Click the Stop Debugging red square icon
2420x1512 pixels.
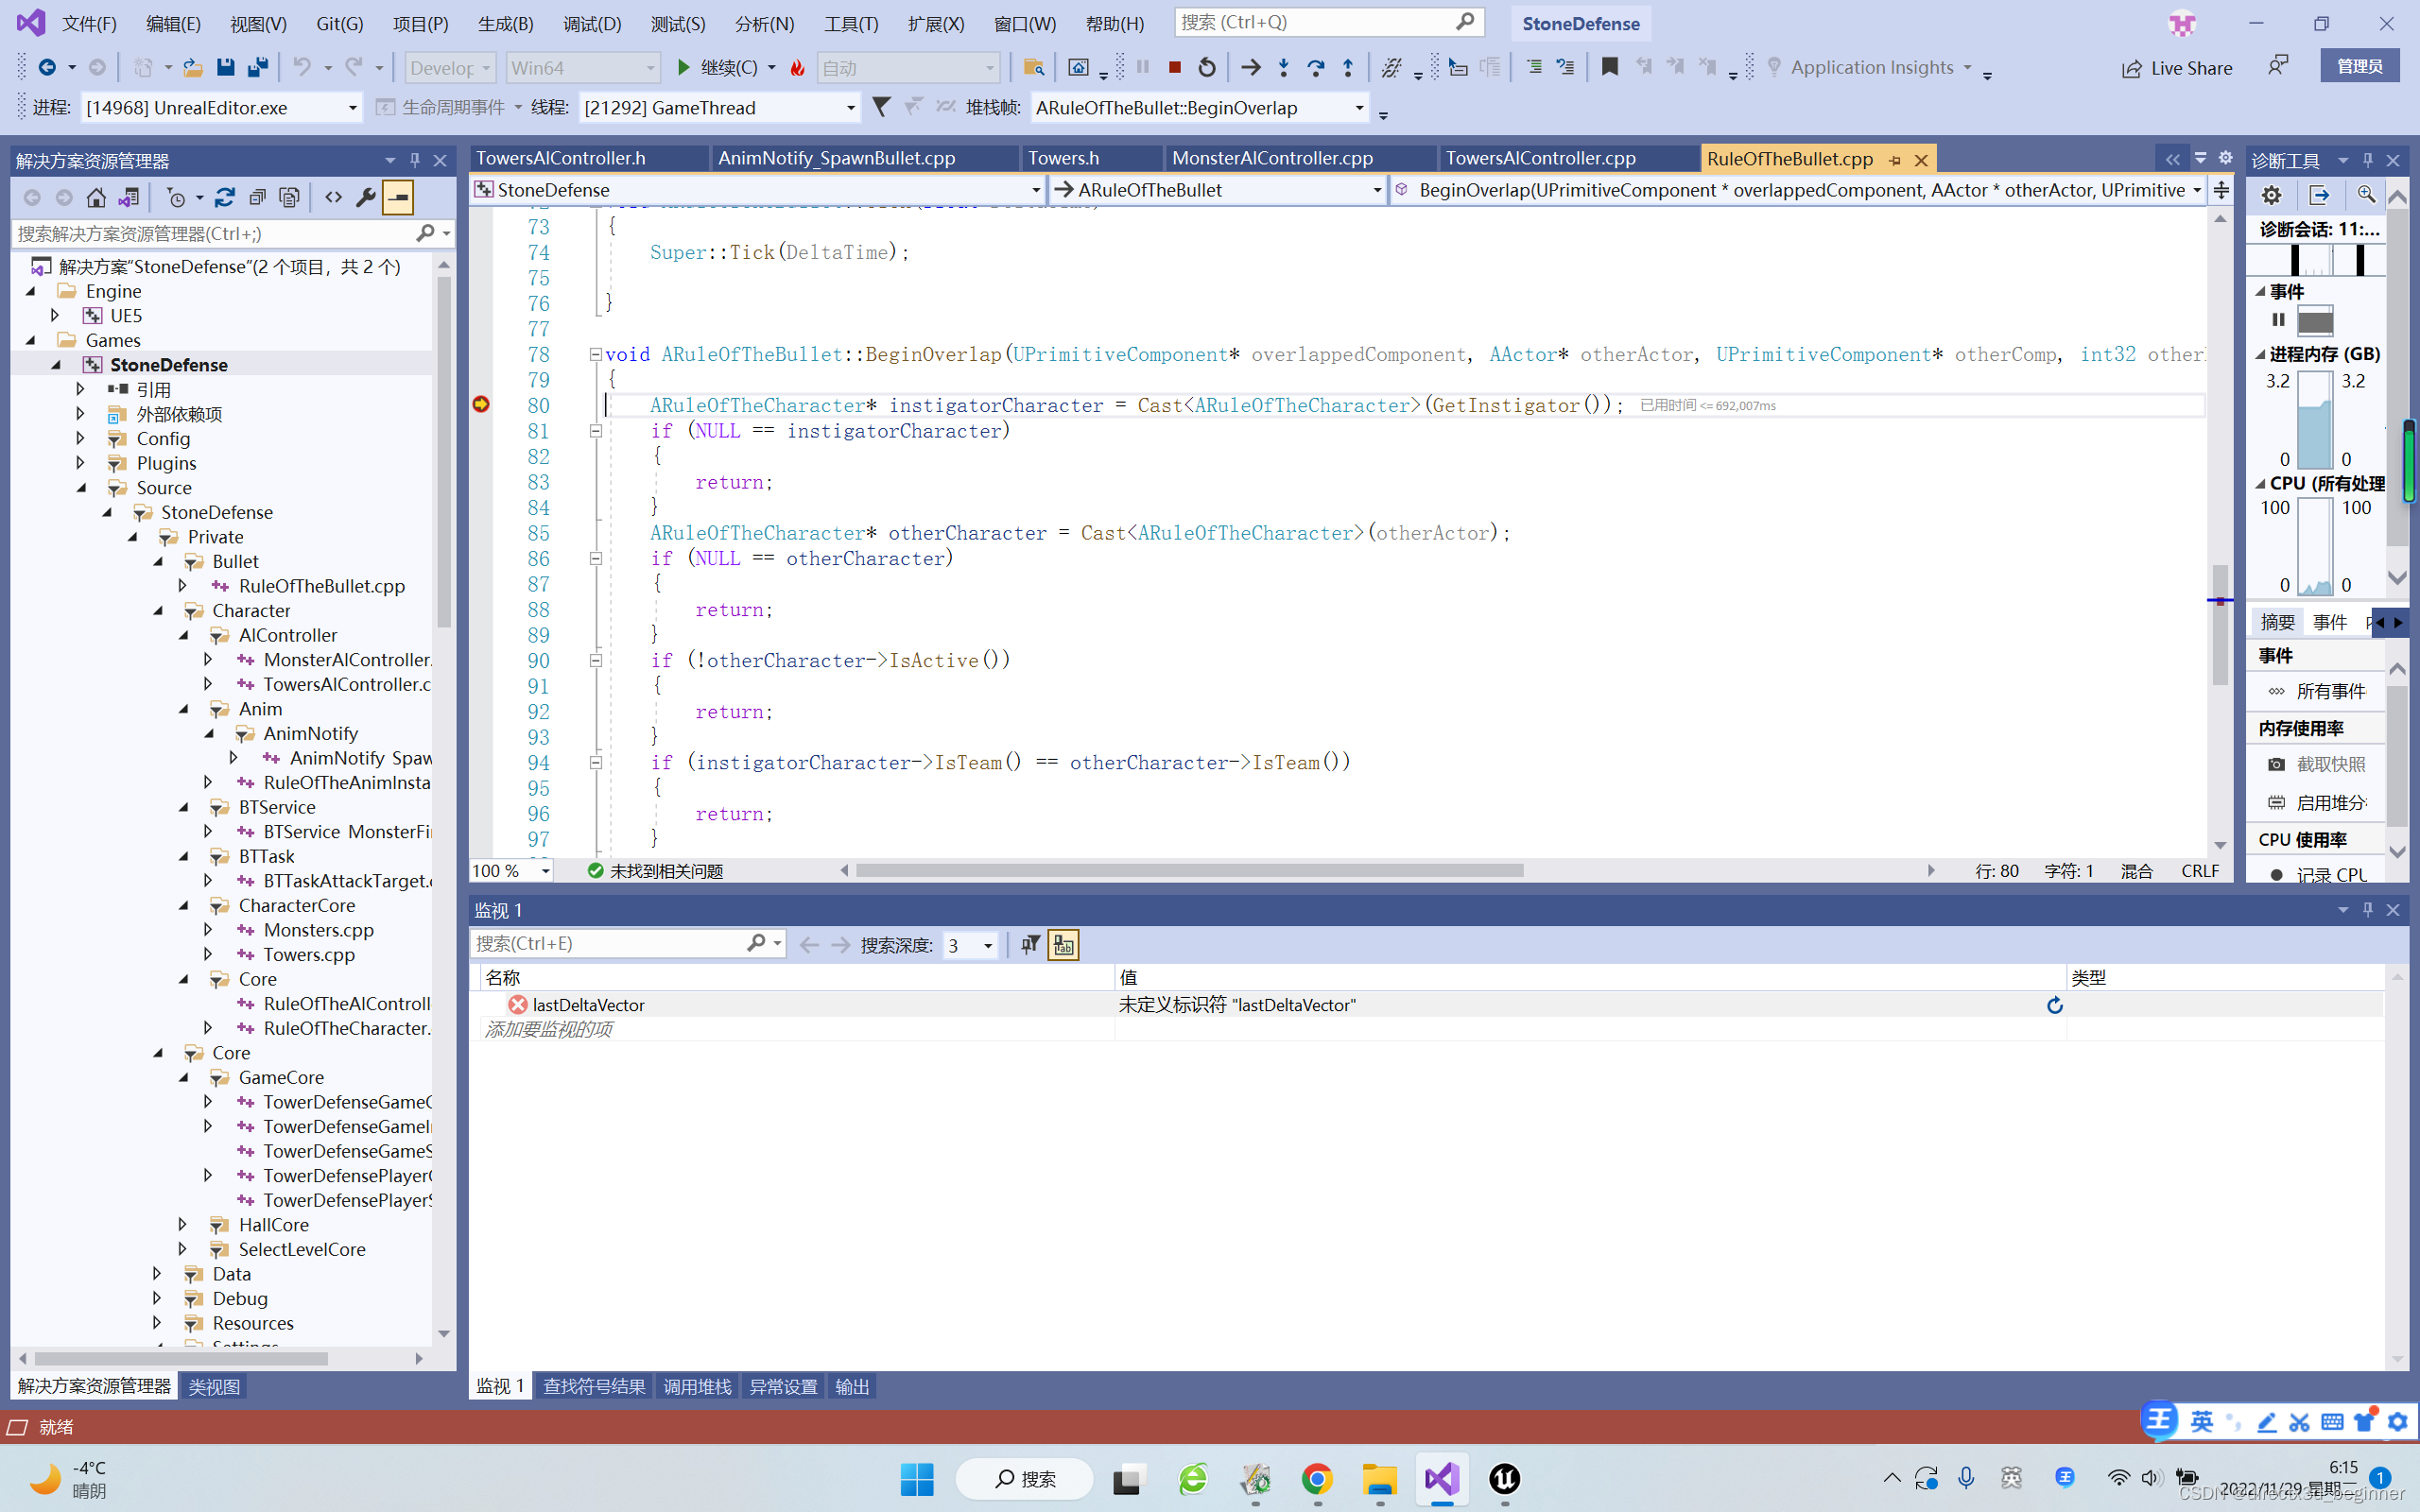tap(1175, 68)
